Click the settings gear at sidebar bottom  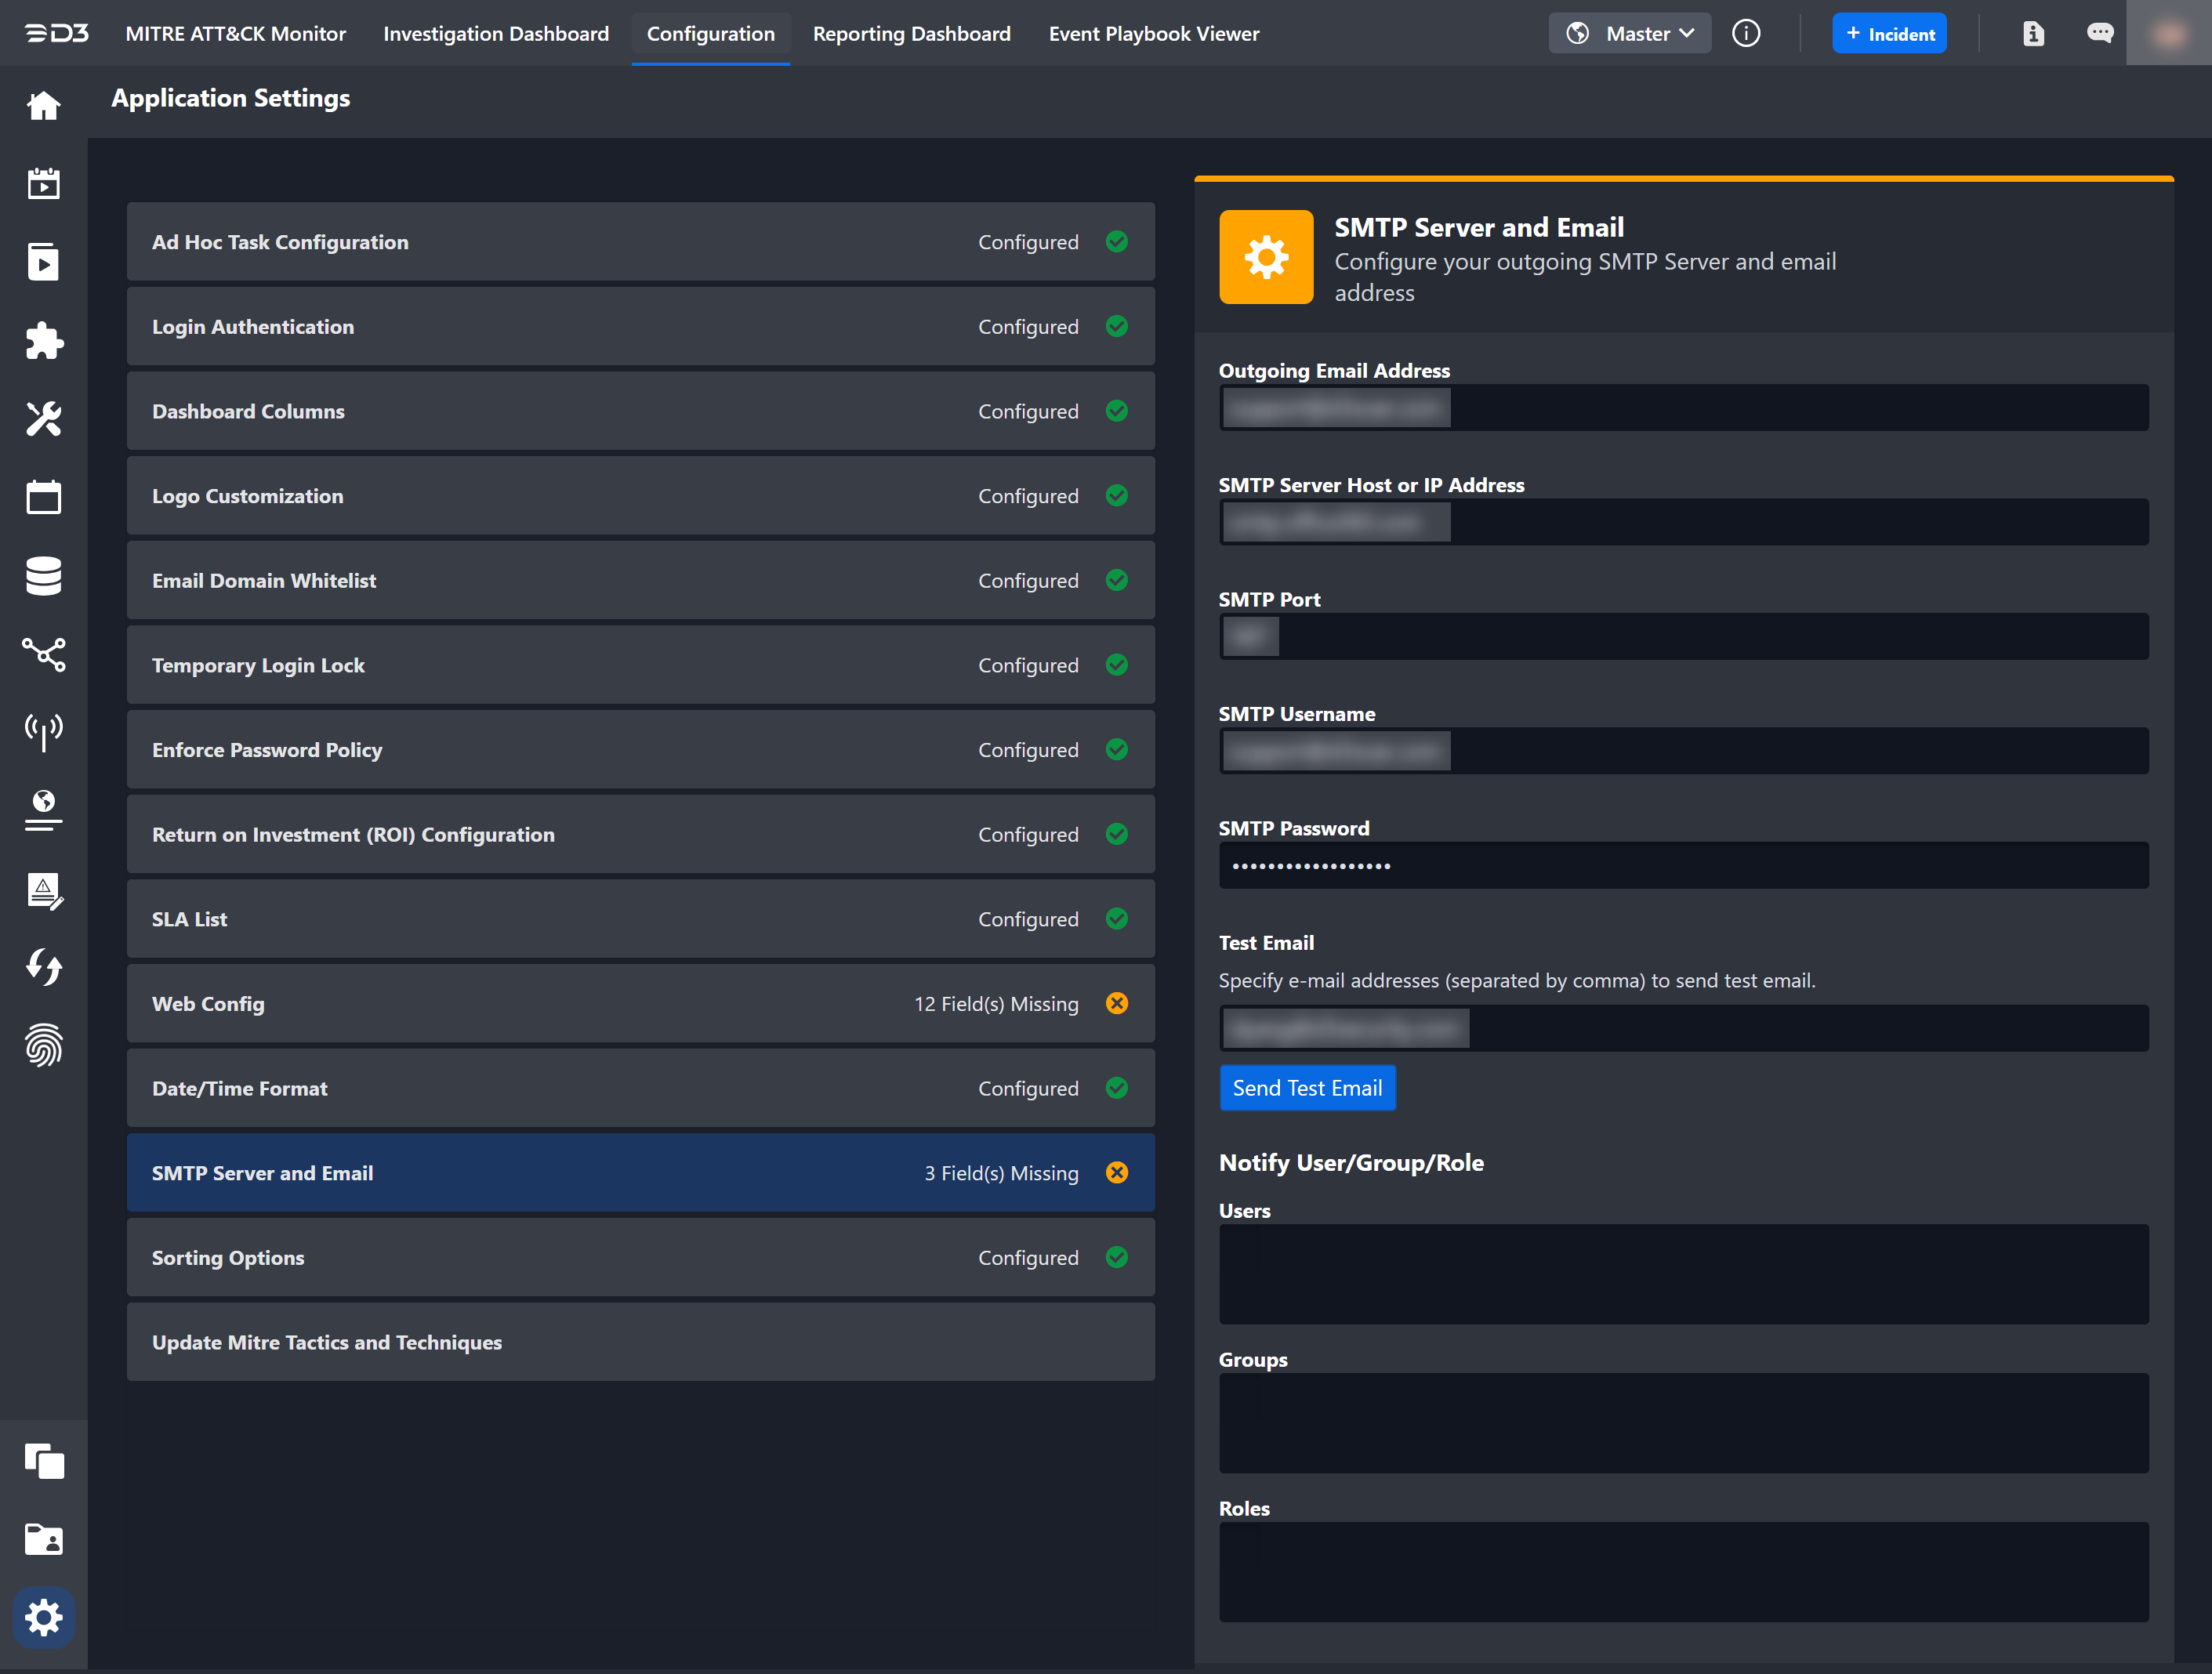click(43, 1617)
